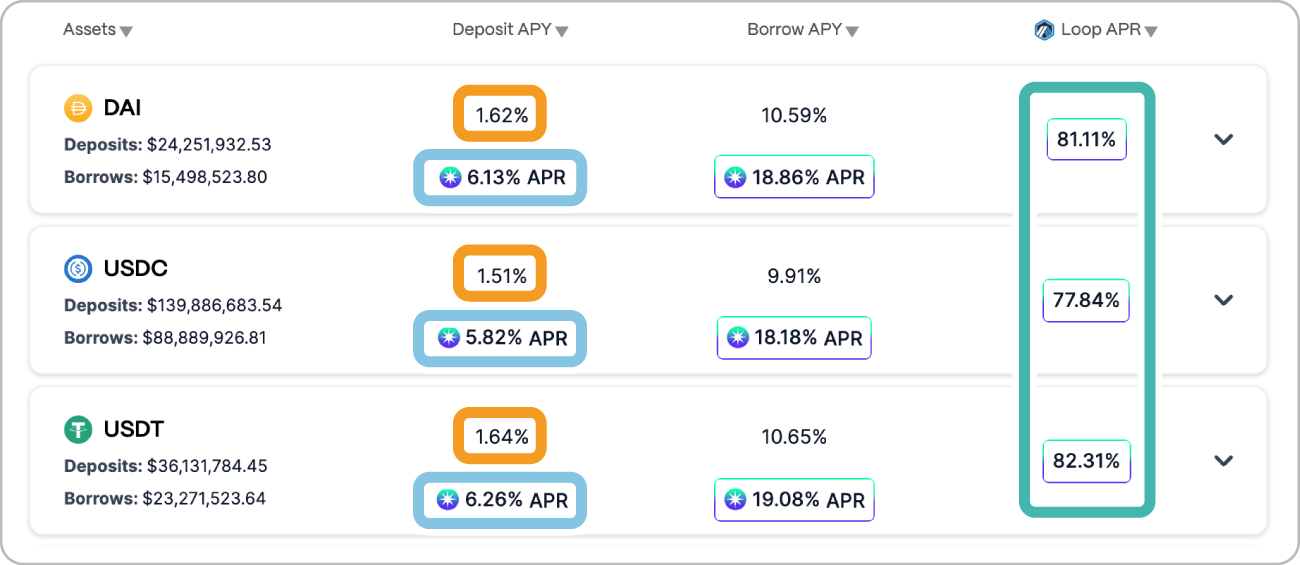Click the USDC coin icon
Screen dimensions: 1300x565
tap(78, 269)
